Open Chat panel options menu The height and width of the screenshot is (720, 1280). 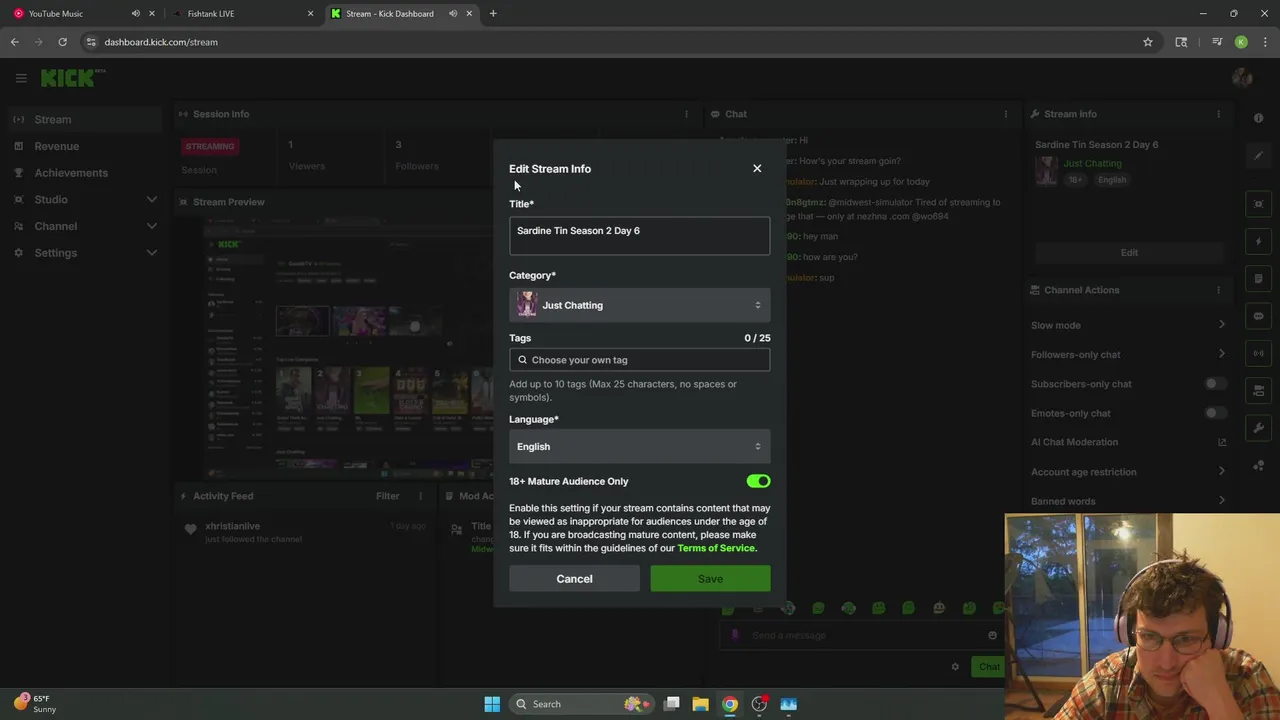pyautogui.click(x=1006, y=114)
